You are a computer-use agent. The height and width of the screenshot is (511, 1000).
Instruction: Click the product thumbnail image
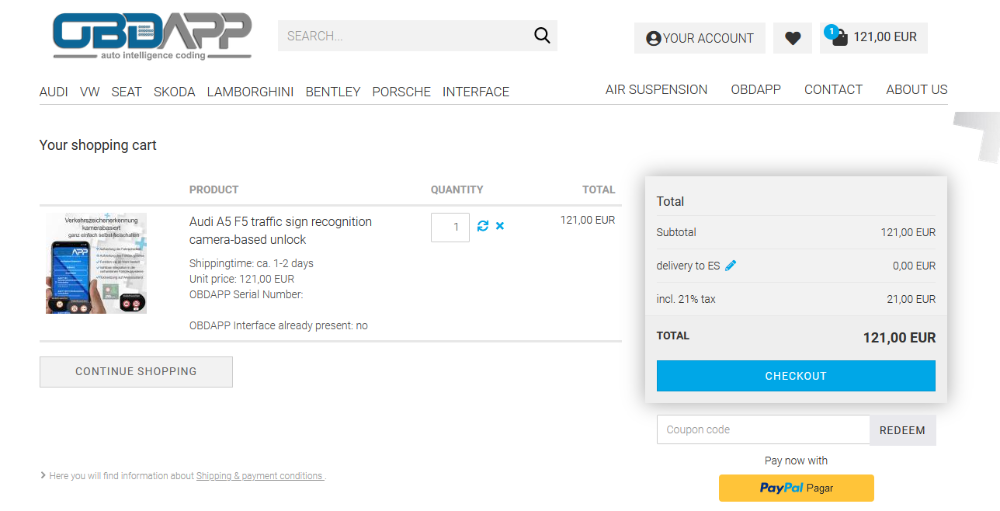click(96, 263)
